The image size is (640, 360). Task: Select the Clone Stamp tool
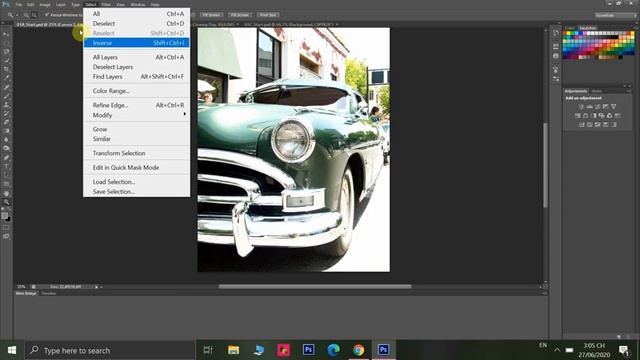[6, 105]
